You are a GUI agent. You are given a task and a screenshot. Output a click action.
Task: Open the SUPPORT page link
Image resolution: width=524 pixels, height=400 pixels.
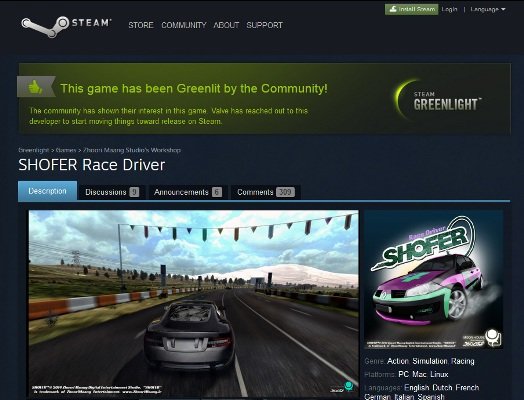point(264,25)
